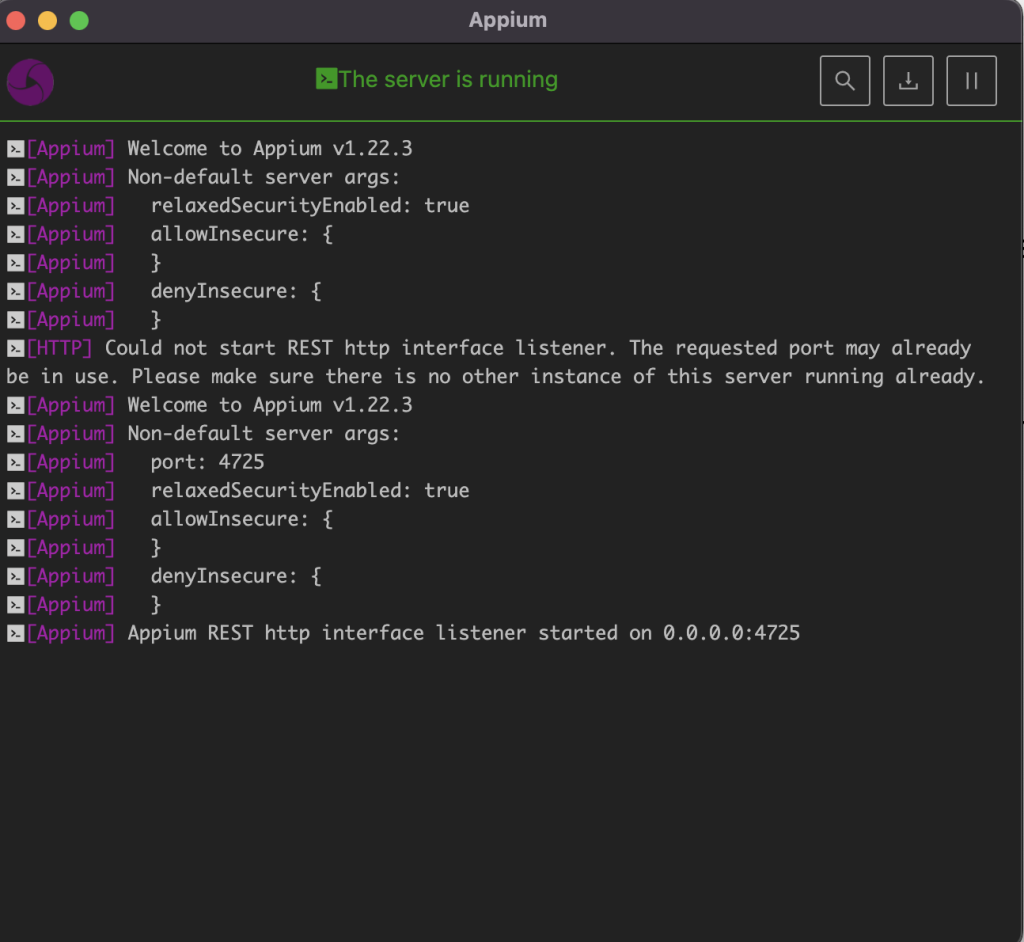Click terminal icon before listener started line
Image resolution: width=1024 pixels, height=942 pixels.
(x=15, y=634)
